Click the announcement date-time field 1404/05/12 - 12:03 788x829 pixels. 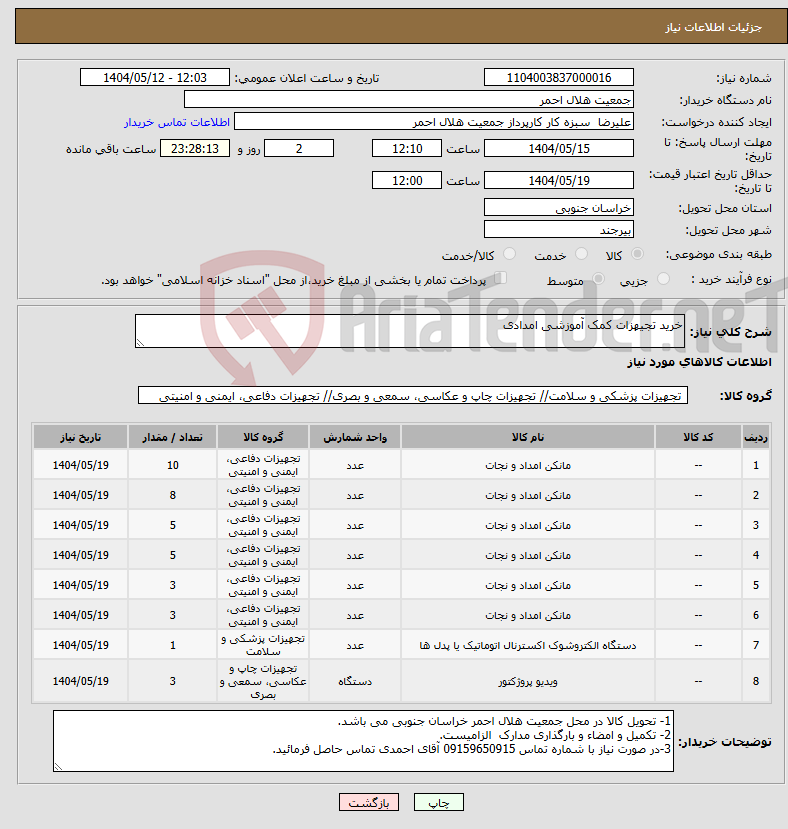click(x=155, y=77)
